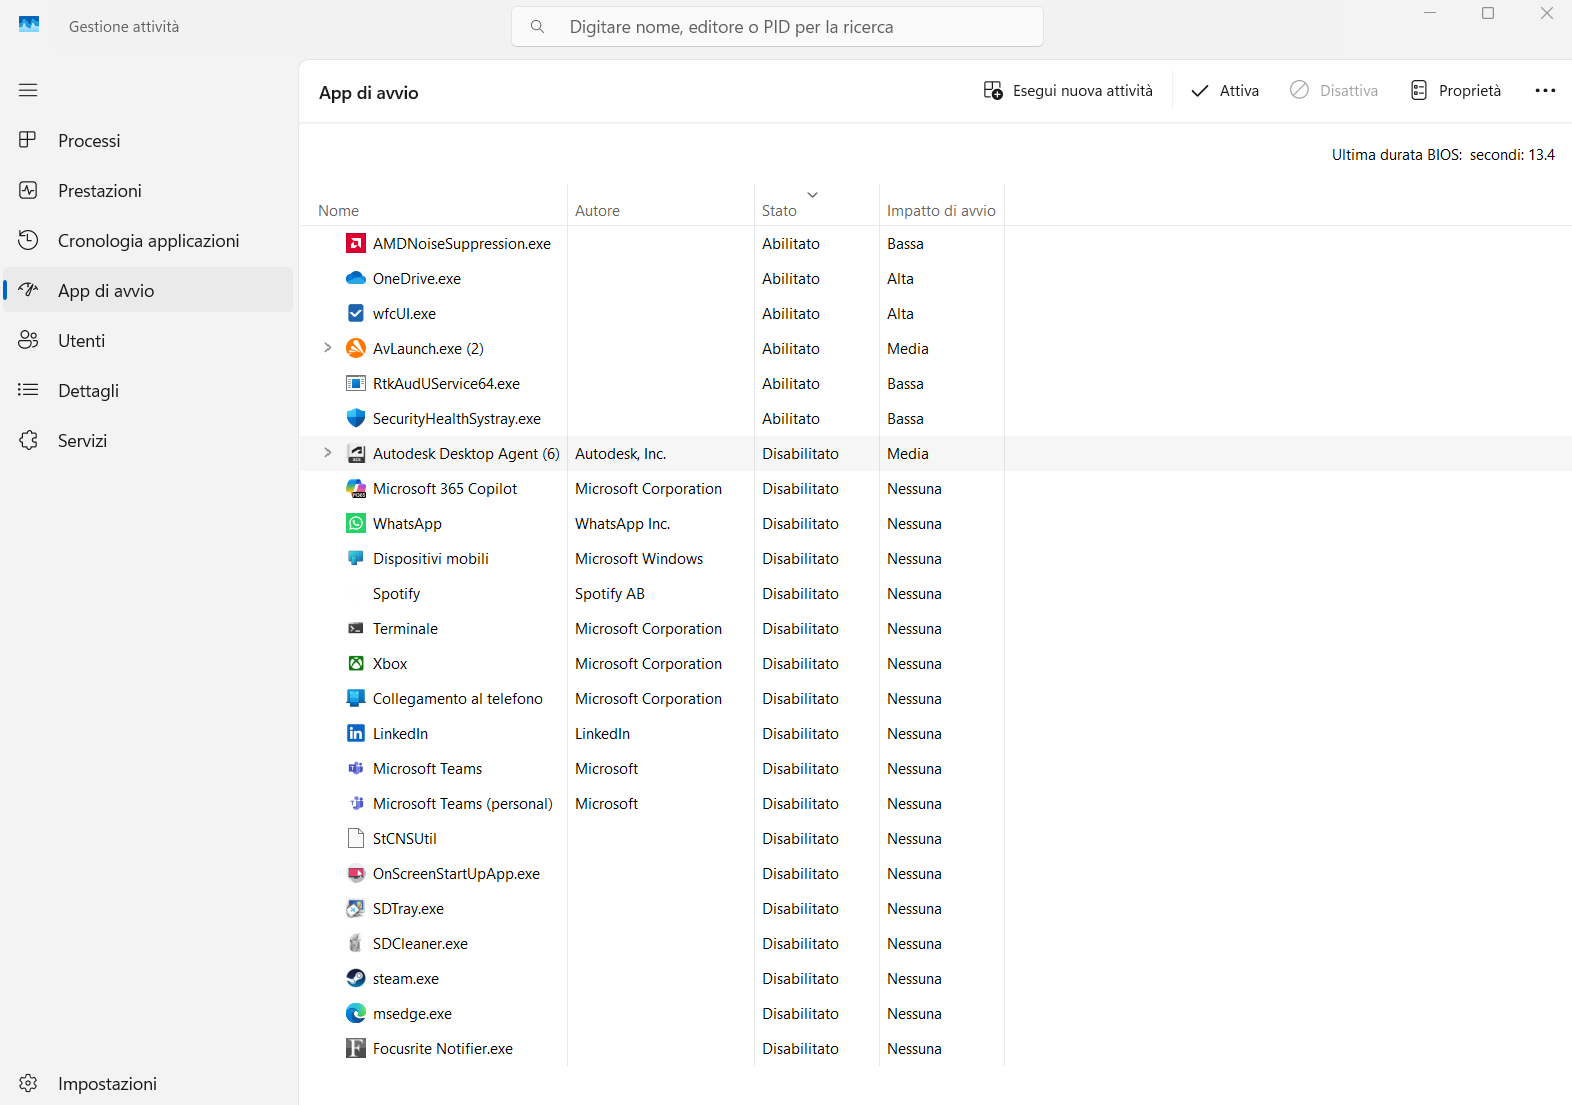Image resolution: width=1572 pixels, height=1105 pixels.
Task: Click the steam.exe icon
Action: 356,978
